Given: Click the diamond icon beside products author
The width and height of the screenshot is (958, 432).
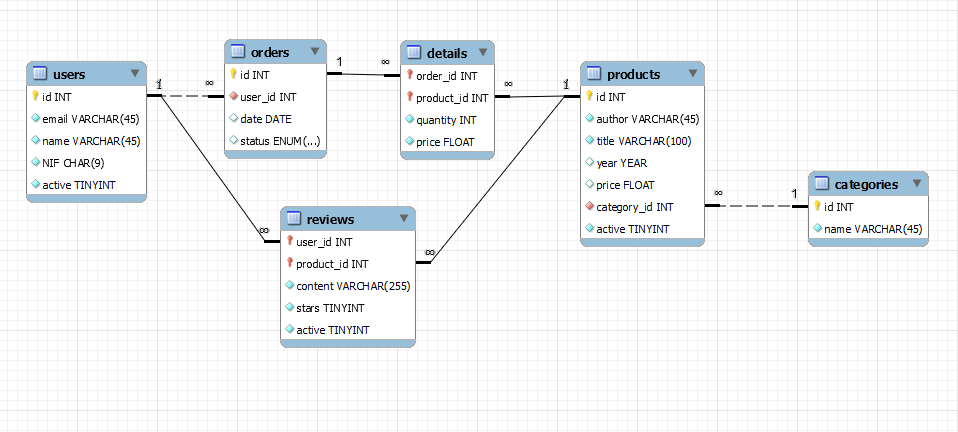Looking at the screenshot, I should pos(589,119).
